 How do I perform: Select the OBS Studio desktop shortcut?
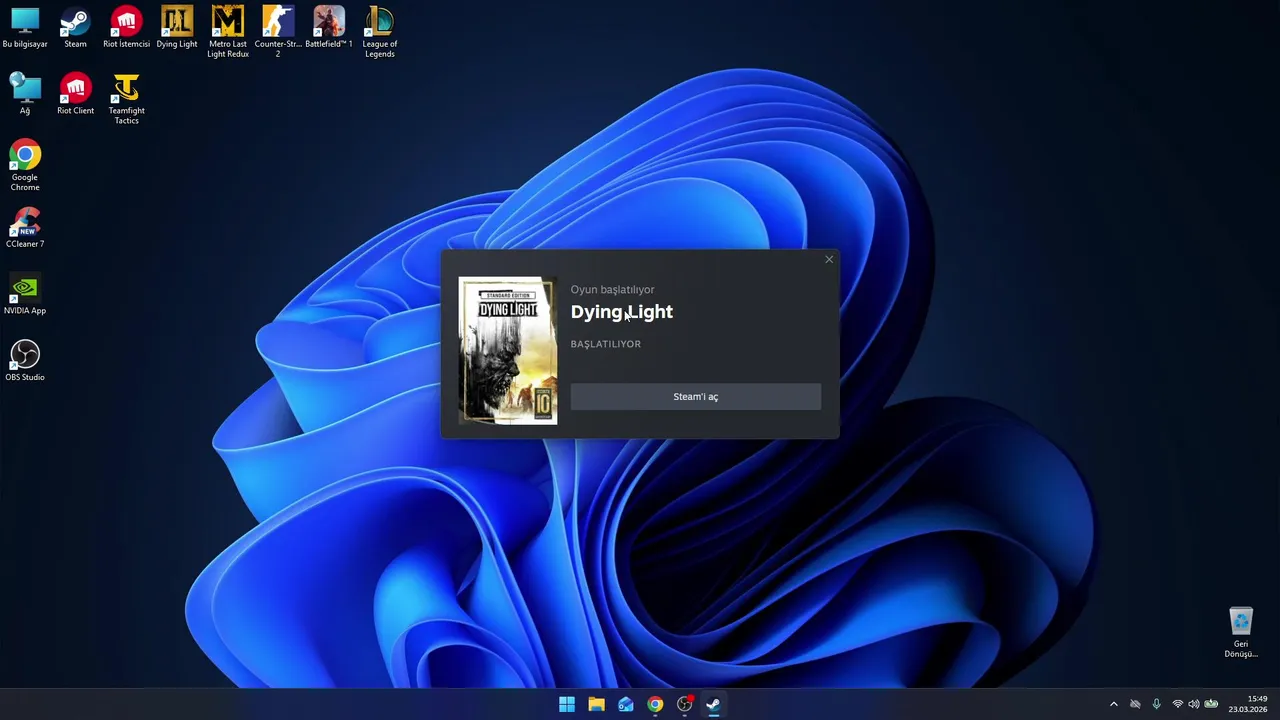(25, 361)
